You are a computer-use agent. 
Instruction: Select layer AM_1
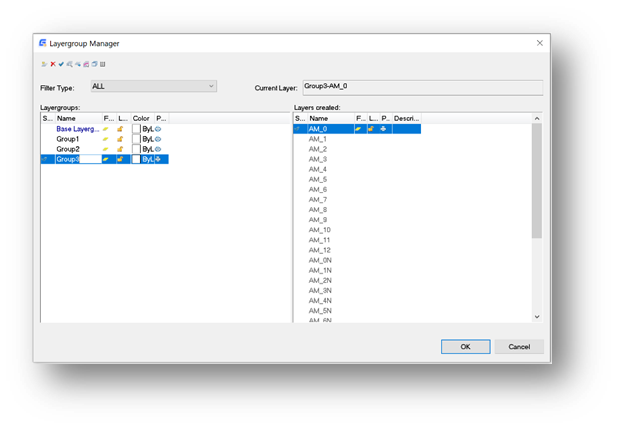tap(318, 139)
